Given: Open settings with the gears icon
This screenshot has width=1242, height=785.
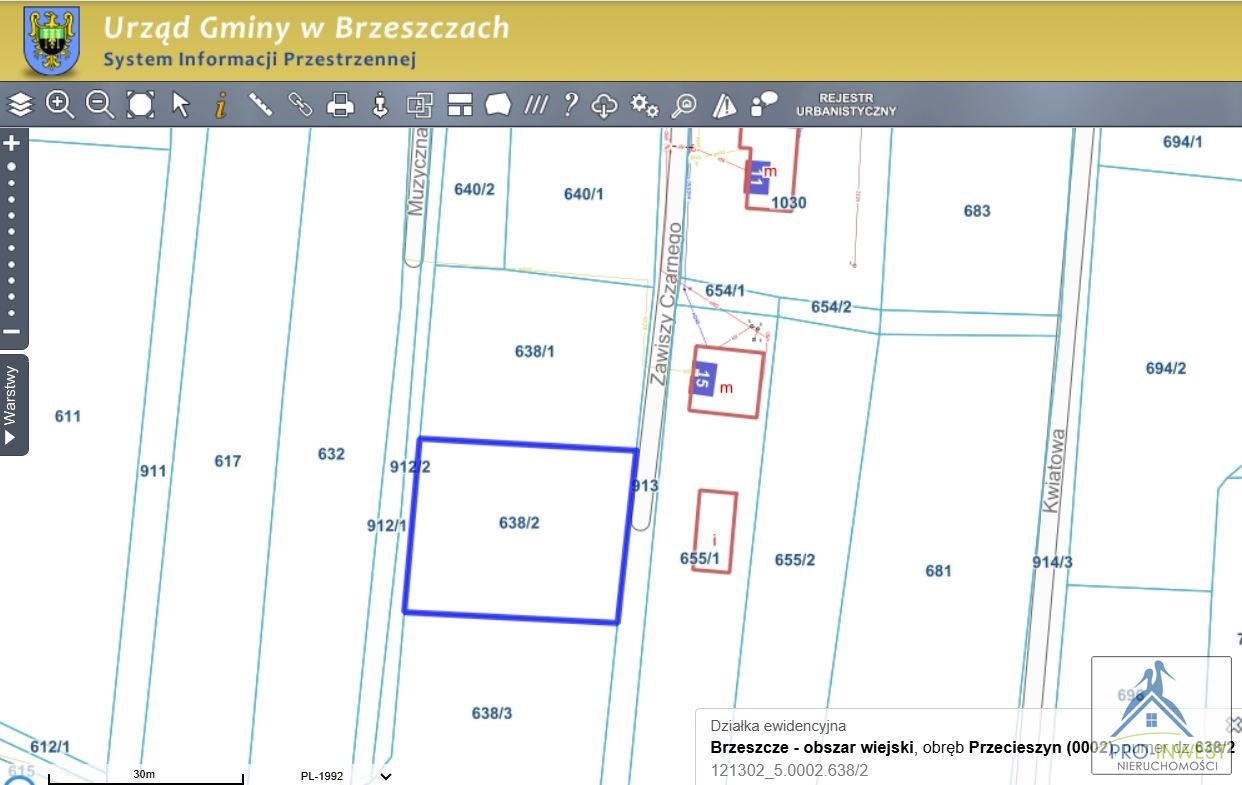Looking at the screenshot, I should tap(645, 104).
